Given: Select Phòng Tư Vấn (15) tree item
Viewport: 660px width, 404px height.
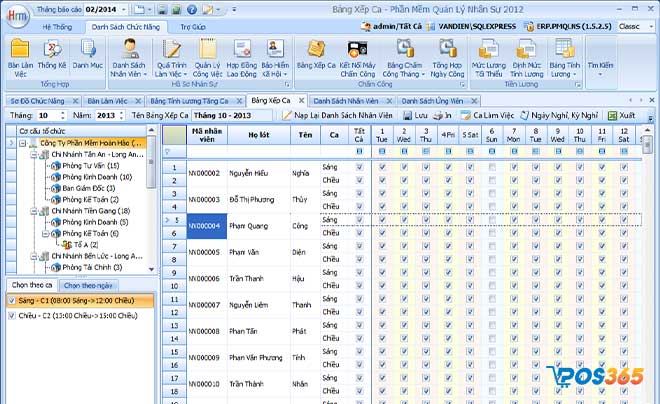Looking at the screenshot, I should (x=90, y=166).
